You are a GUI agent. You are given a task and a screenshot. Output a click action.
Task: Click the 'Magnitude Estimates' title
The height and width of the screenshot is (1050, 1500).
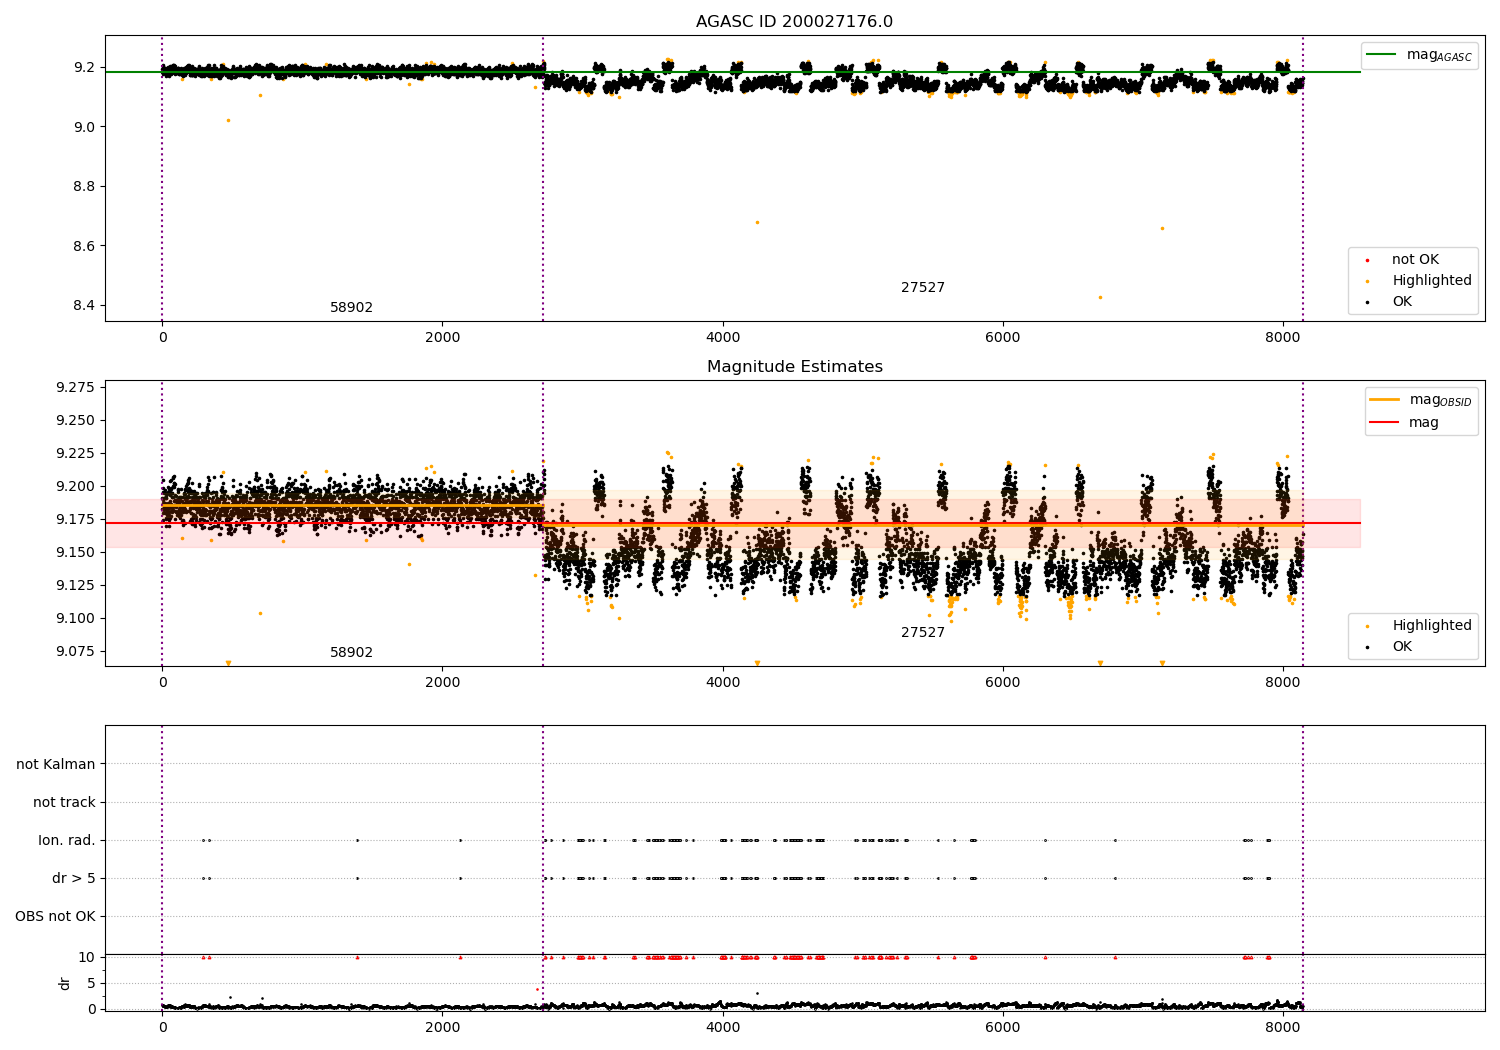tap(795, 367)
